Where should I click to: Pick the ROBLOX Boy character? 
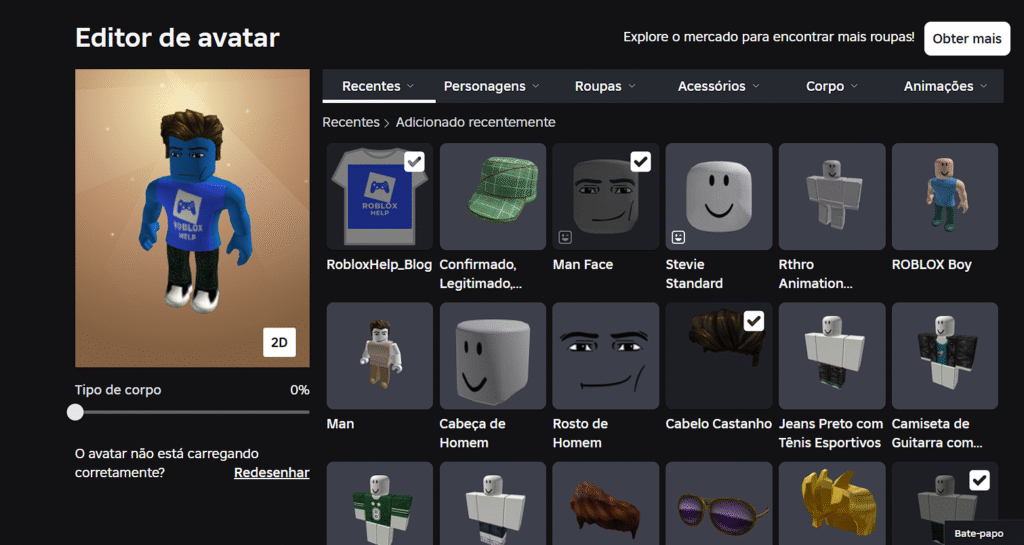(944, 196)
